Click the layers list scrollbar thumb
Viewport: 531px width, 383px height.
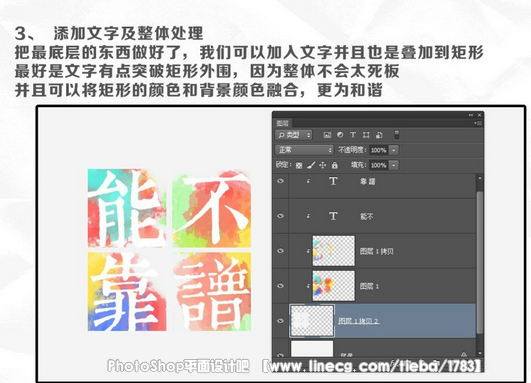click(x=479, y=262)
